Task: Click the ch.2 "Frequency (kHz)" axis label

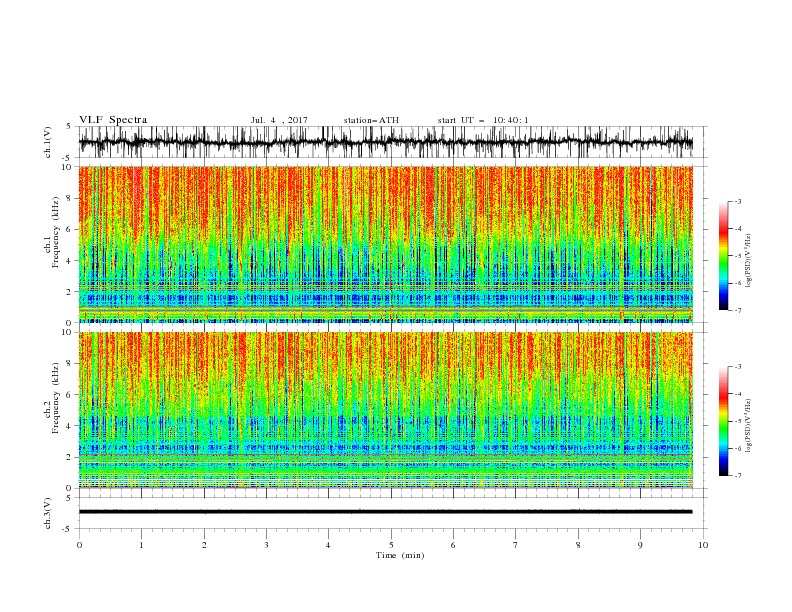Action: [x=55, y=398]
